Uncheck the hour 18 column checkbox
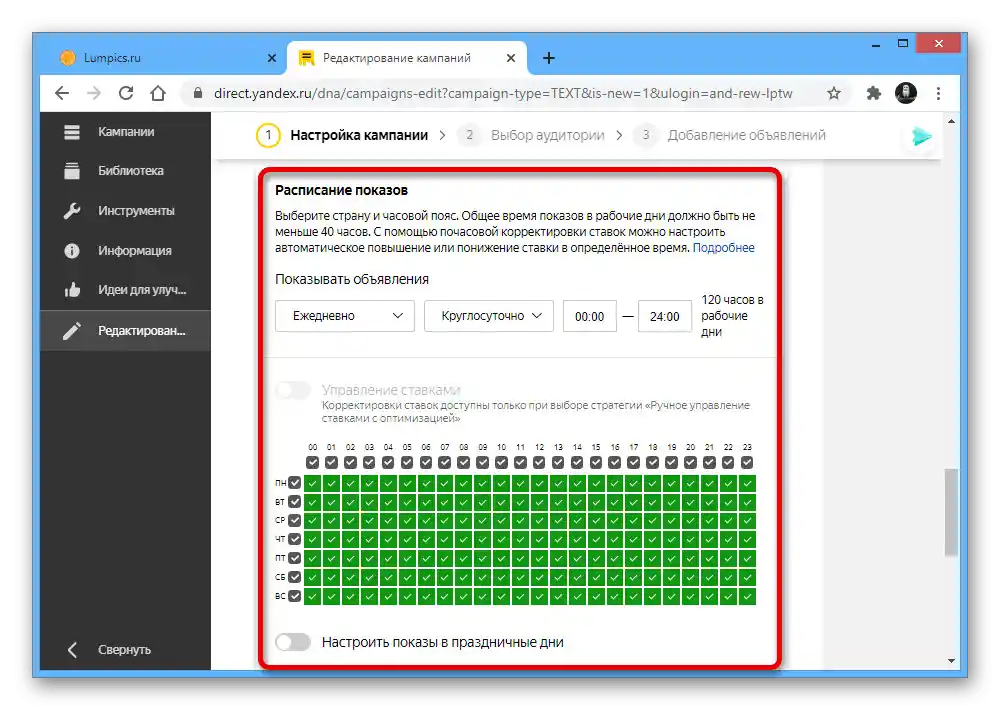The image size is (1000, 710). coord(652,462)
